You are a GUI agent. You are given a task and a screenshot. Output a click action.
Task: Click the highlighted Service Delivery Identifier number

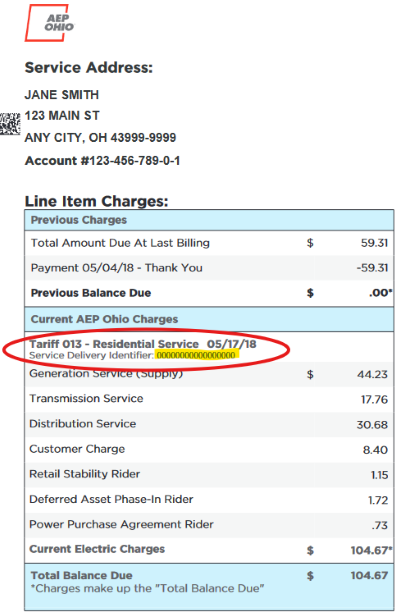196,355
